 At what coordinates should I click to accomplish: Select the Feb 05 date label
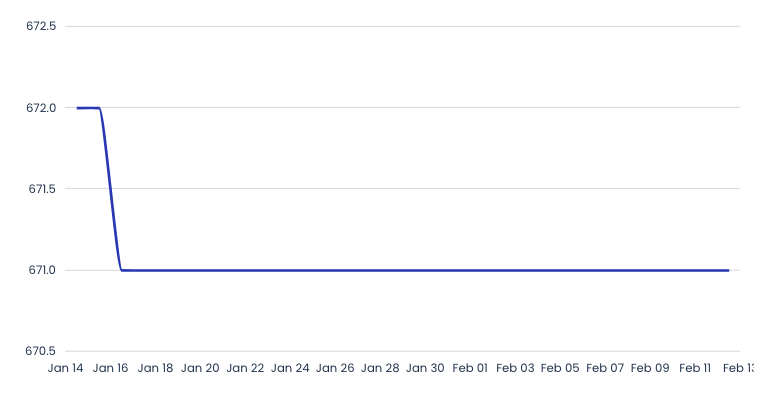(x=560, y=368)
